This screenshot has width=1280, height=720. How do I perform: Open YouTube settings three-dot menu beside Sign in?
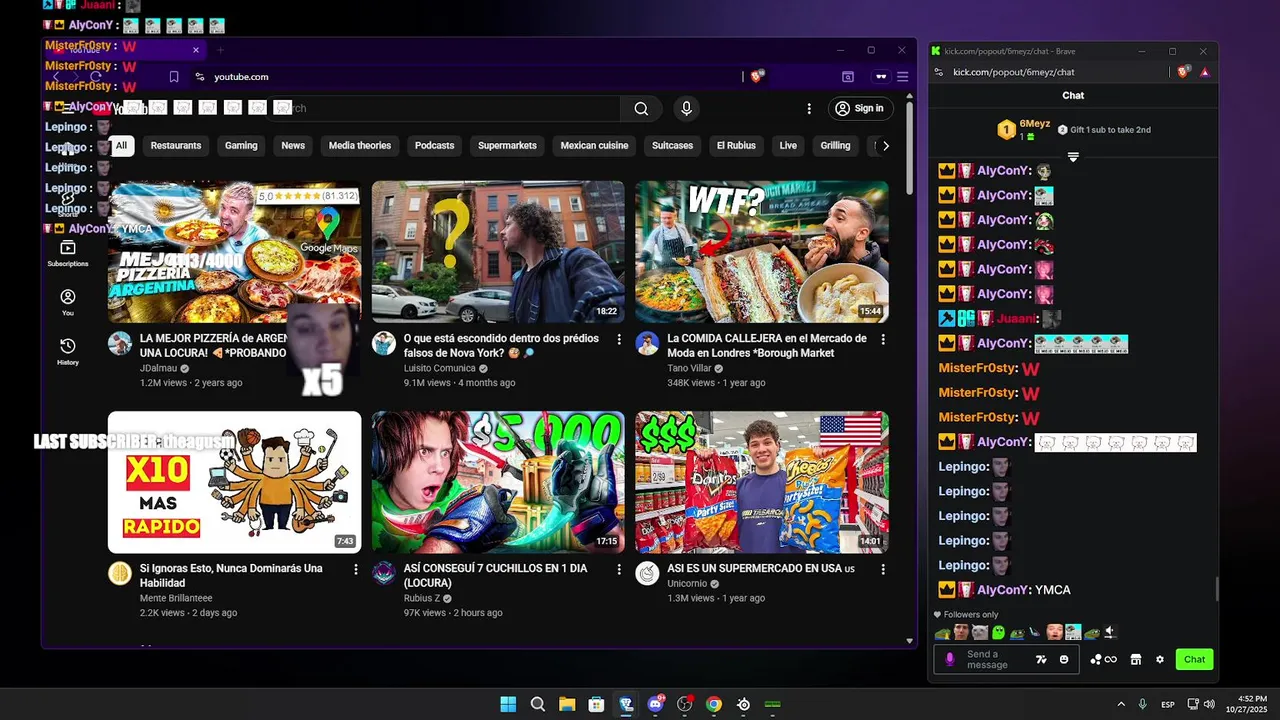(x=809, y=108)
